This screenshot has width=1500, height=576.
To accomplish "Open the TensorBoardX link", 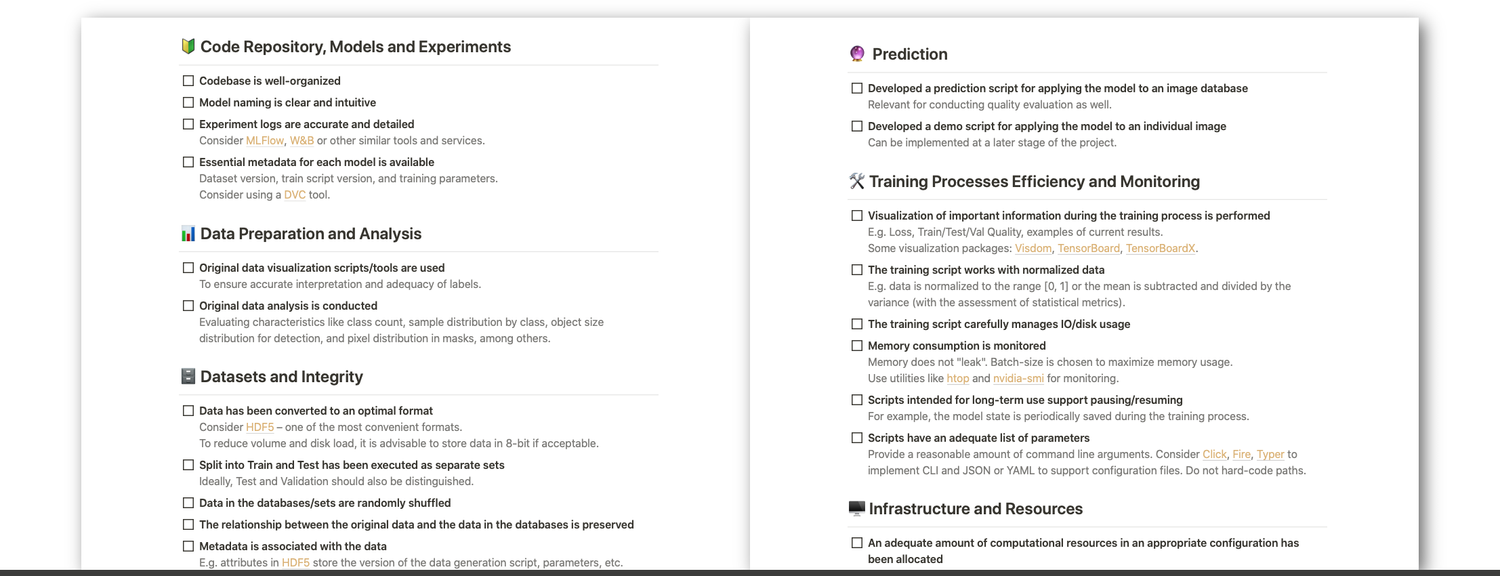I will pyautogui.click(x=1161, y=249).
